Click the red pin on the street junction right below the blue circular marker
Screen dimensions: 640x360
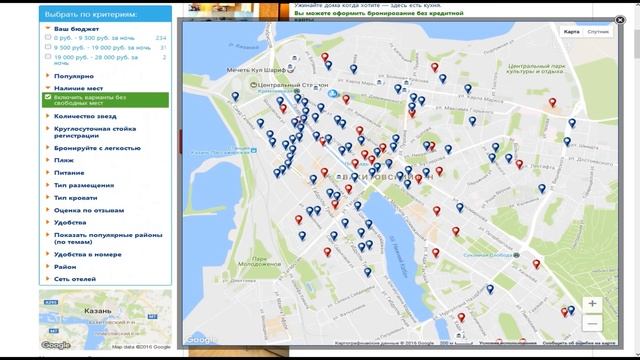tap(346, 99)
